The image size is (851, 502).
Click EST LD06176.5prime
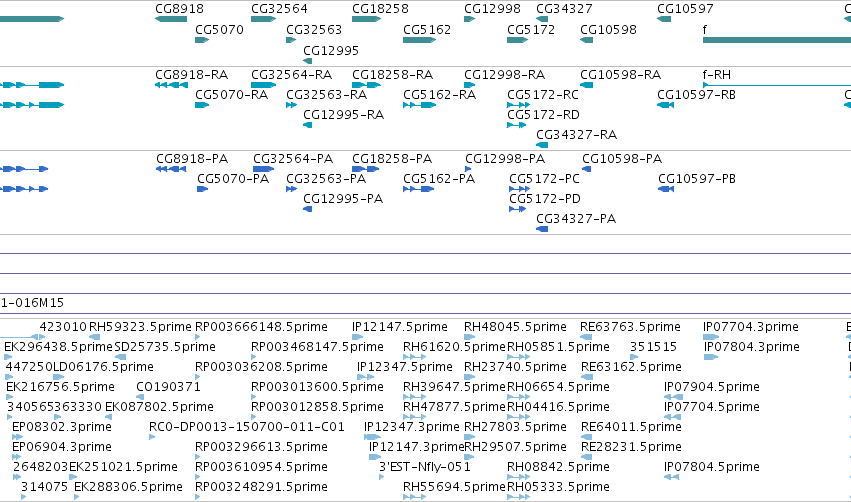(x=103, y=367)
